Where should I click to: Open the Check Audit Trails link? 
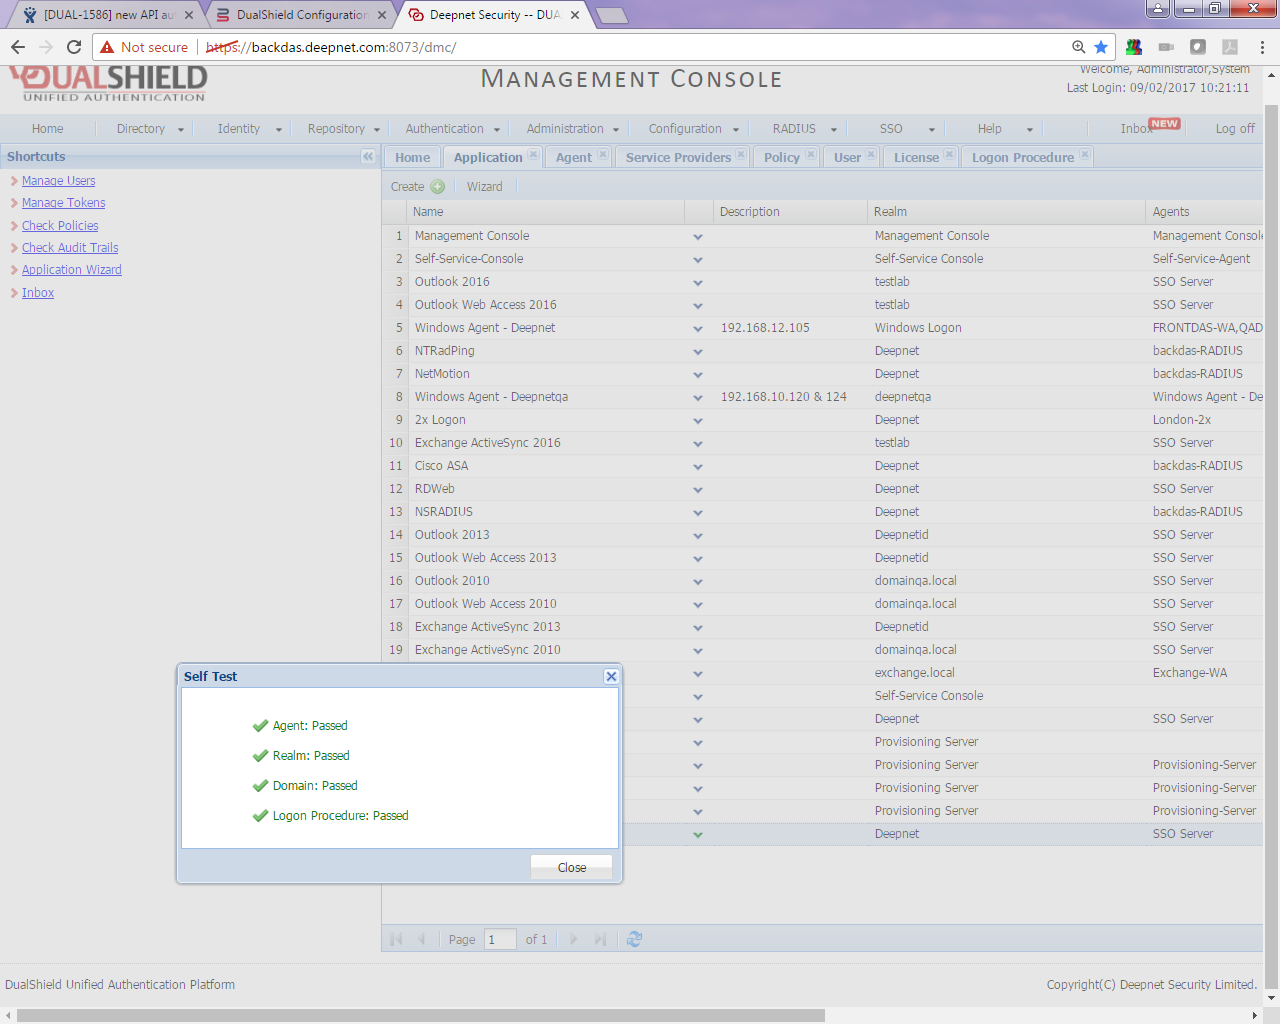70,248
